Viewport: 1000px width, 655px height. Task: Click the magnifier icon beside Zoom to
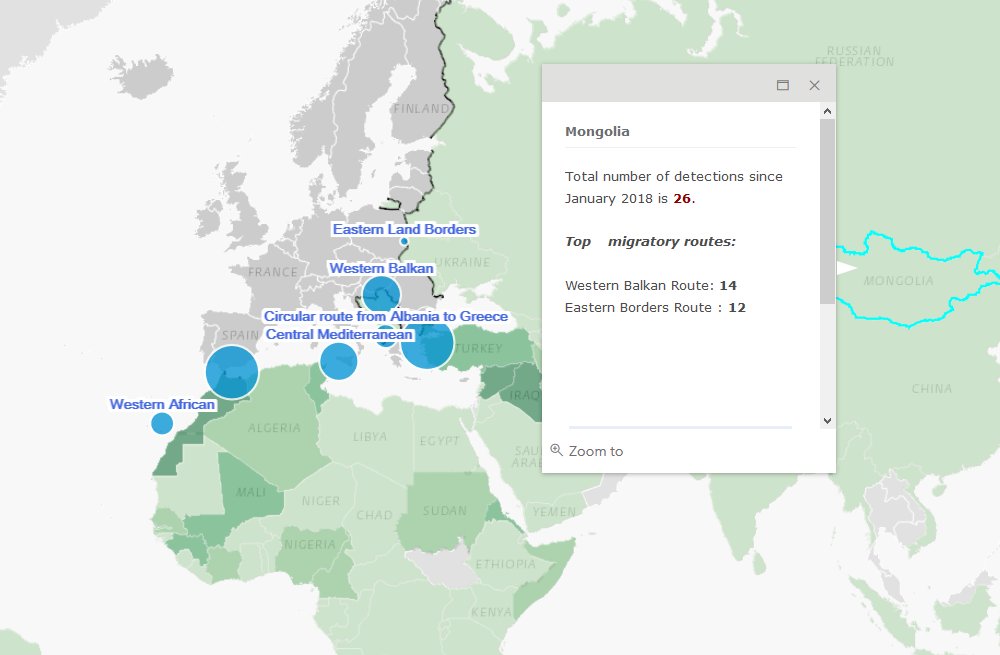(556, 450)
